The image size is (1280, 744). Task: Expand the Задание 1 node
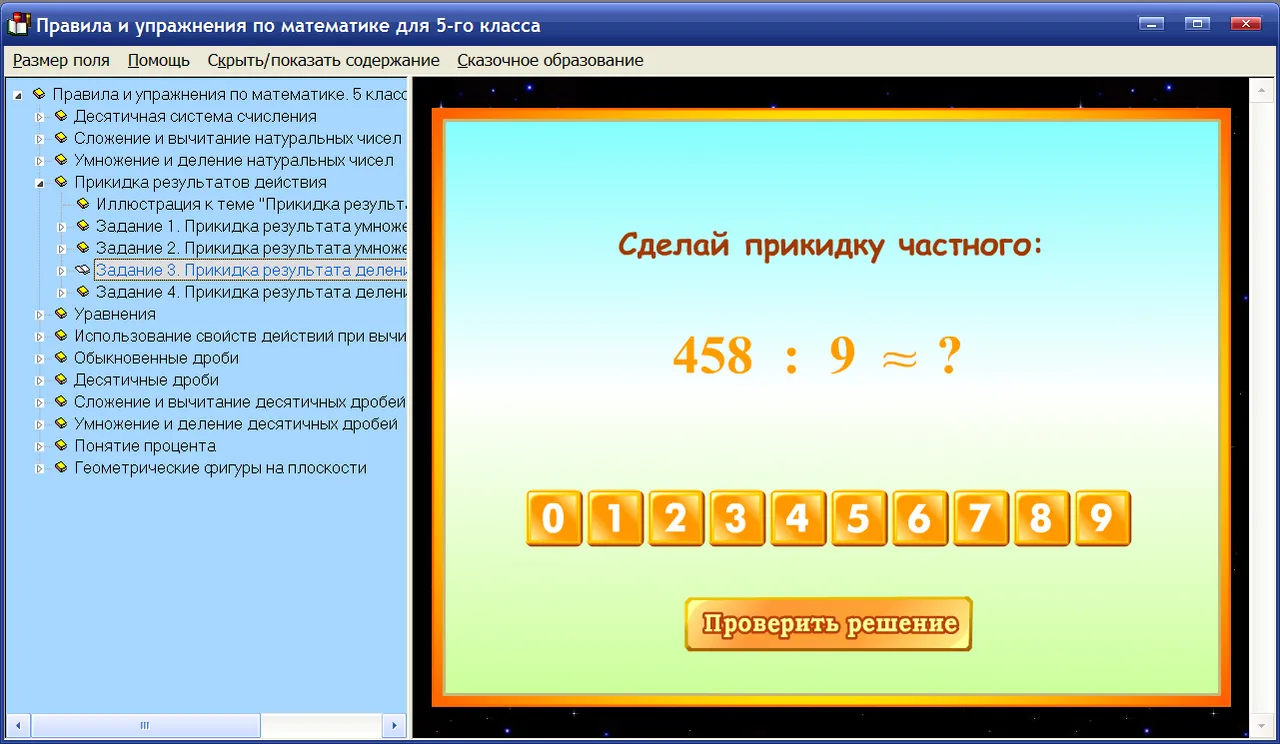pyautogui.click(x=62, y=227)
